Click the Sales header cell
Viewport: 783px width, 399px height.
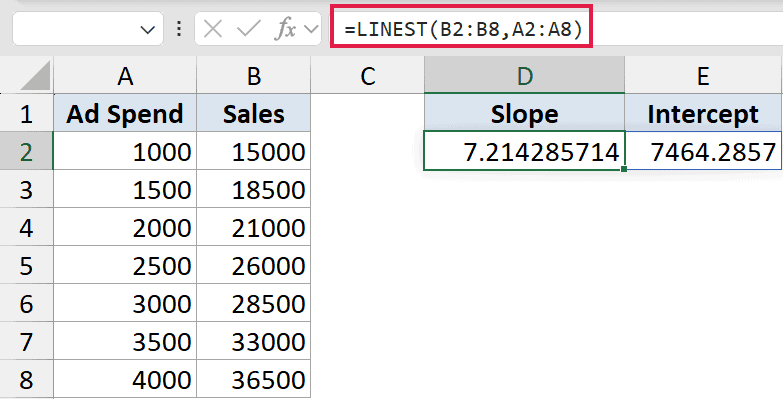(254, 113)
